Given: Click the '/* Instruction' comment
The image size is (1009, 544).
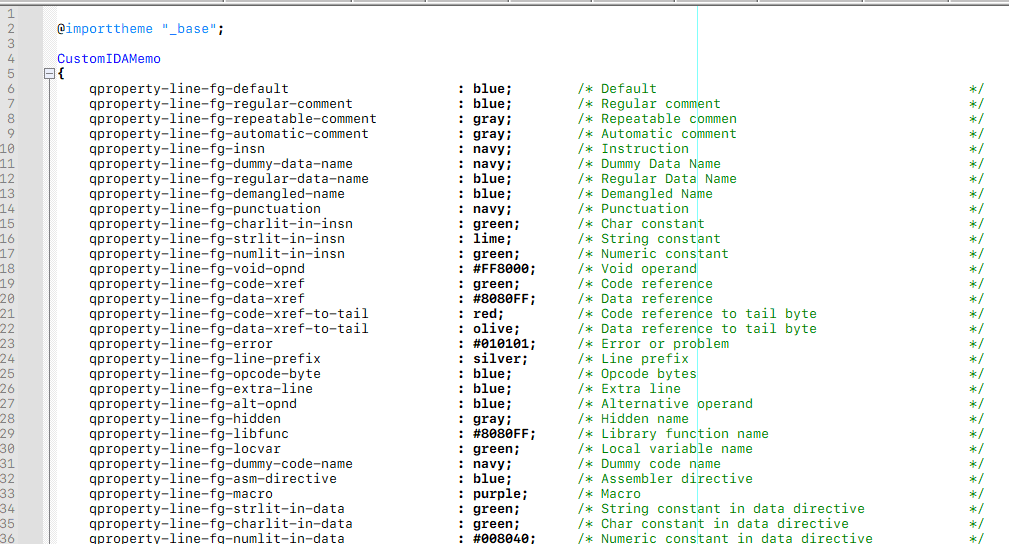Looking at the screenshot, I should tap(633, 149).
